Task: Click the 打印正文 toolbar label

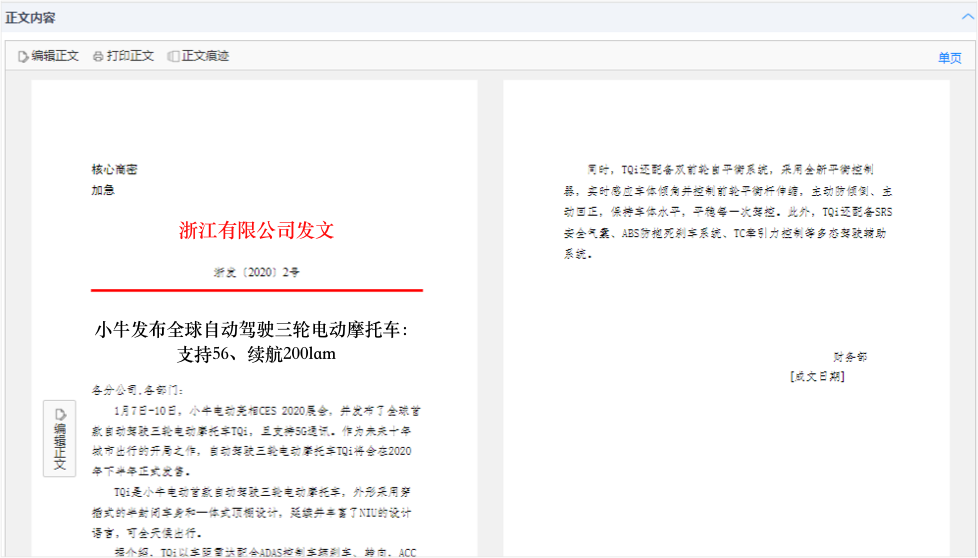Action: coord(130,57)
